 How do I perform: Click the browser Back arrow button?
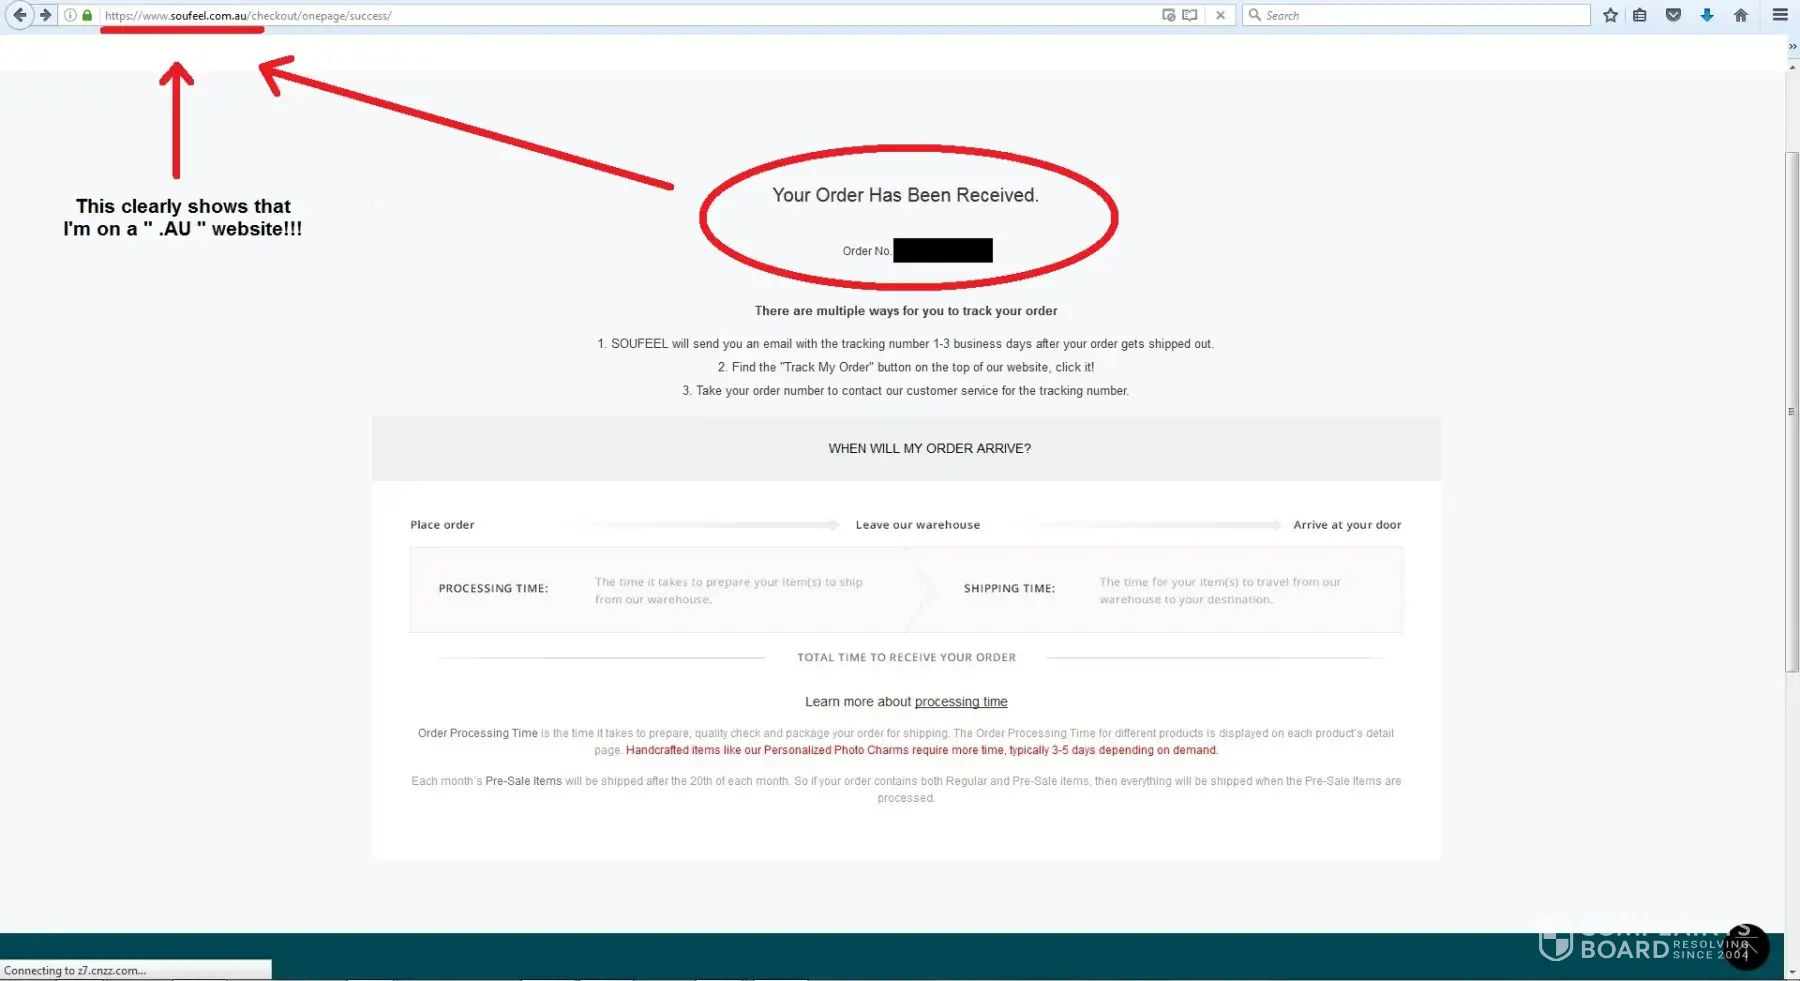pos(19,15)
